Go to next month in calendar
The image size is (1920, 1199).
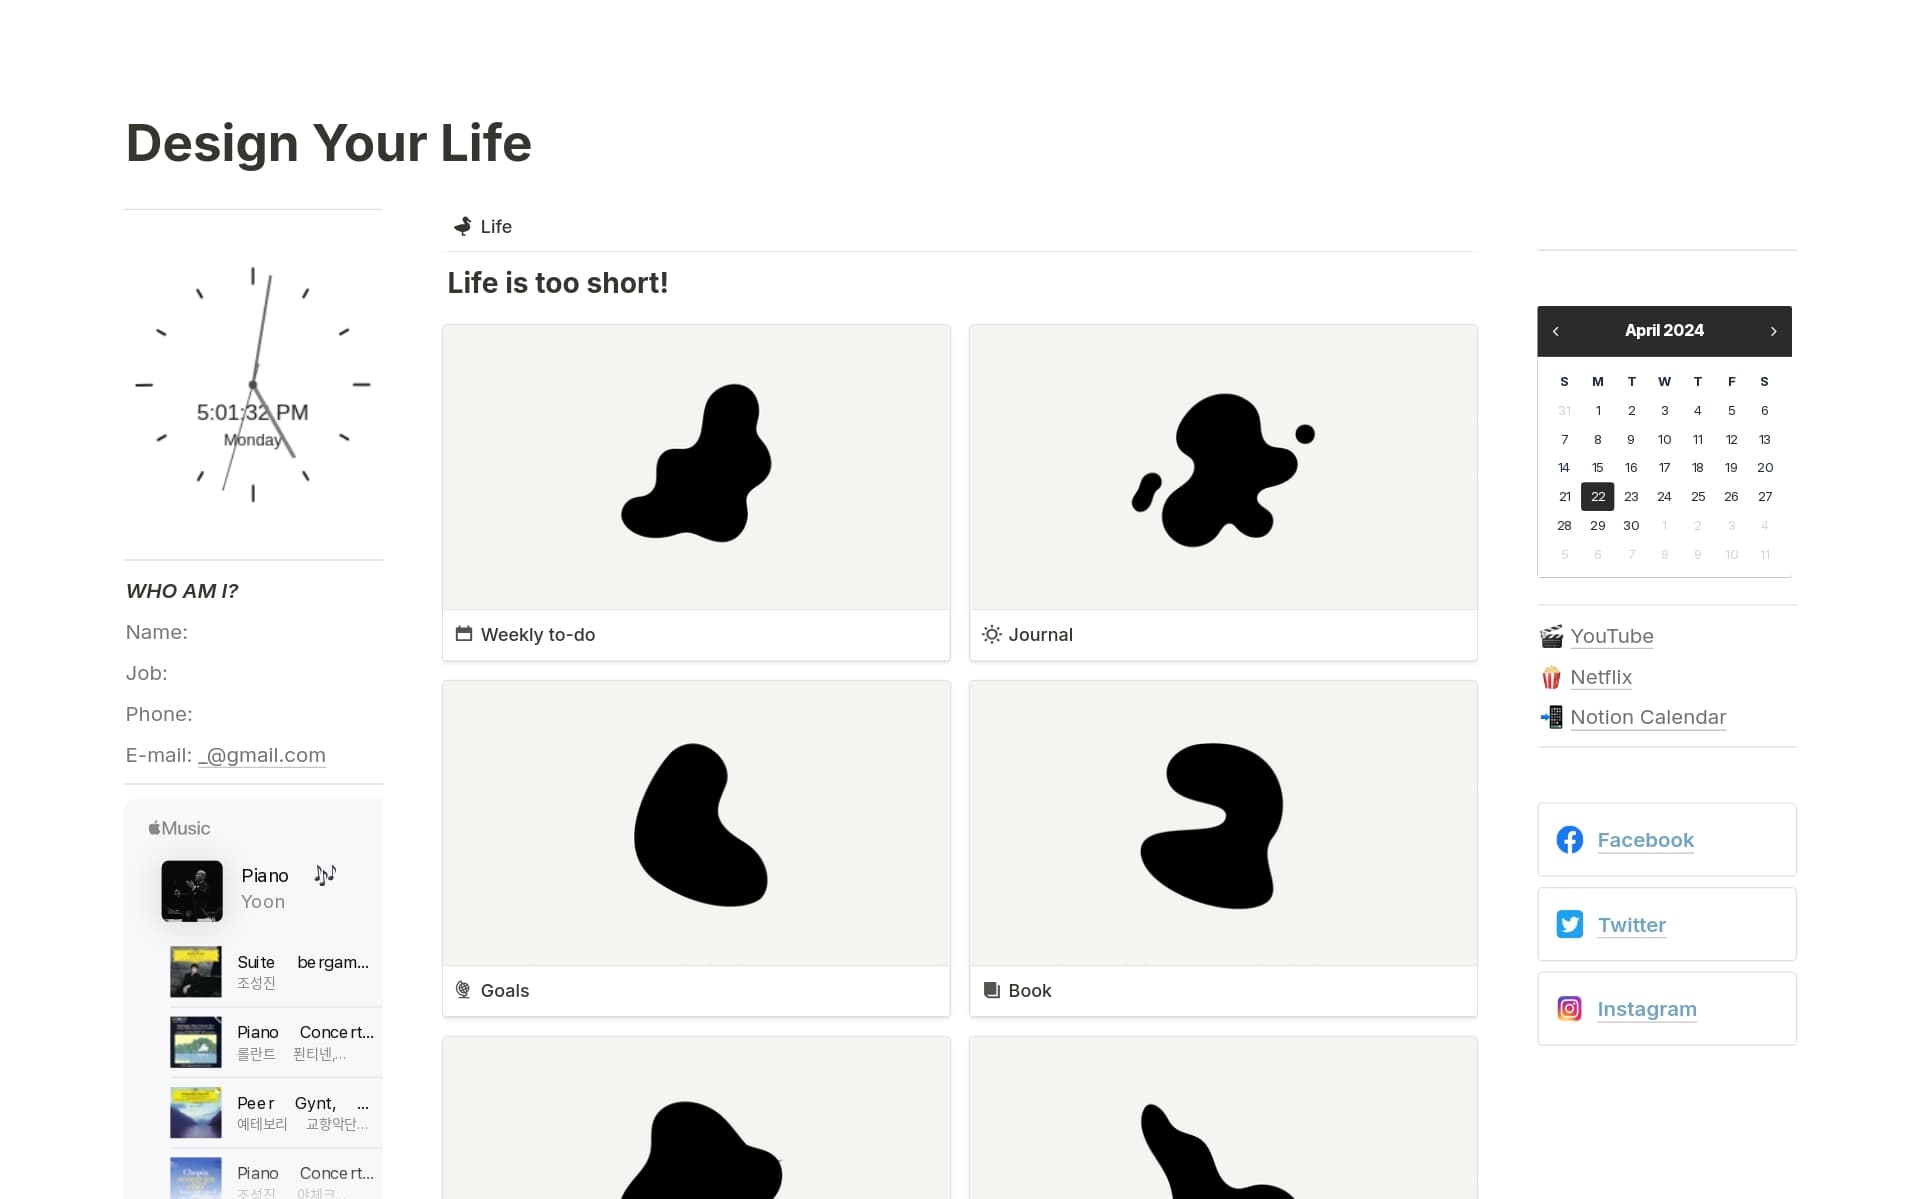pyautogui.click(x=1773, y=331)
